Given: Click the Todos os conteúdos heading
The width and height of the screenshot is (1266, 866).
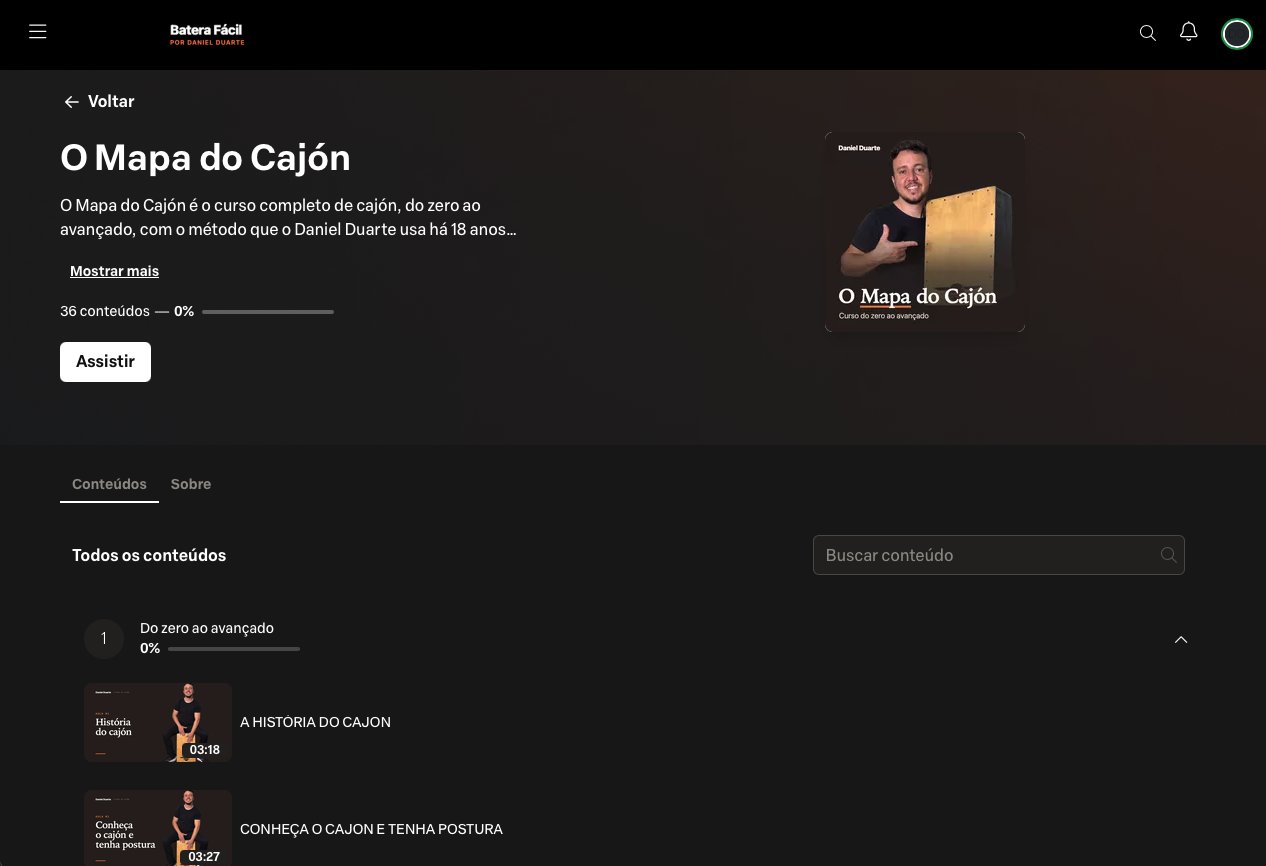Looking at the screenshot, I should click(149, 555).
